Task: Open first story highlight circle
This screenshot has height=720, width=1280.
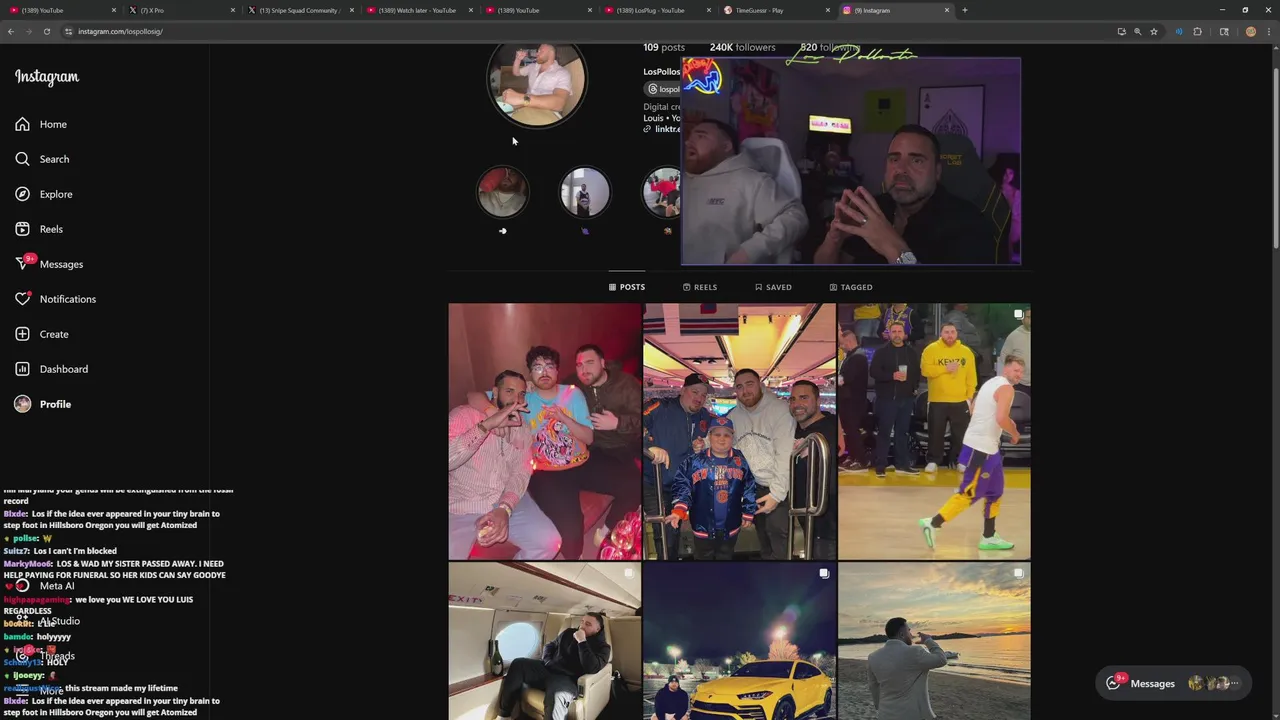Action: [503, 192]
